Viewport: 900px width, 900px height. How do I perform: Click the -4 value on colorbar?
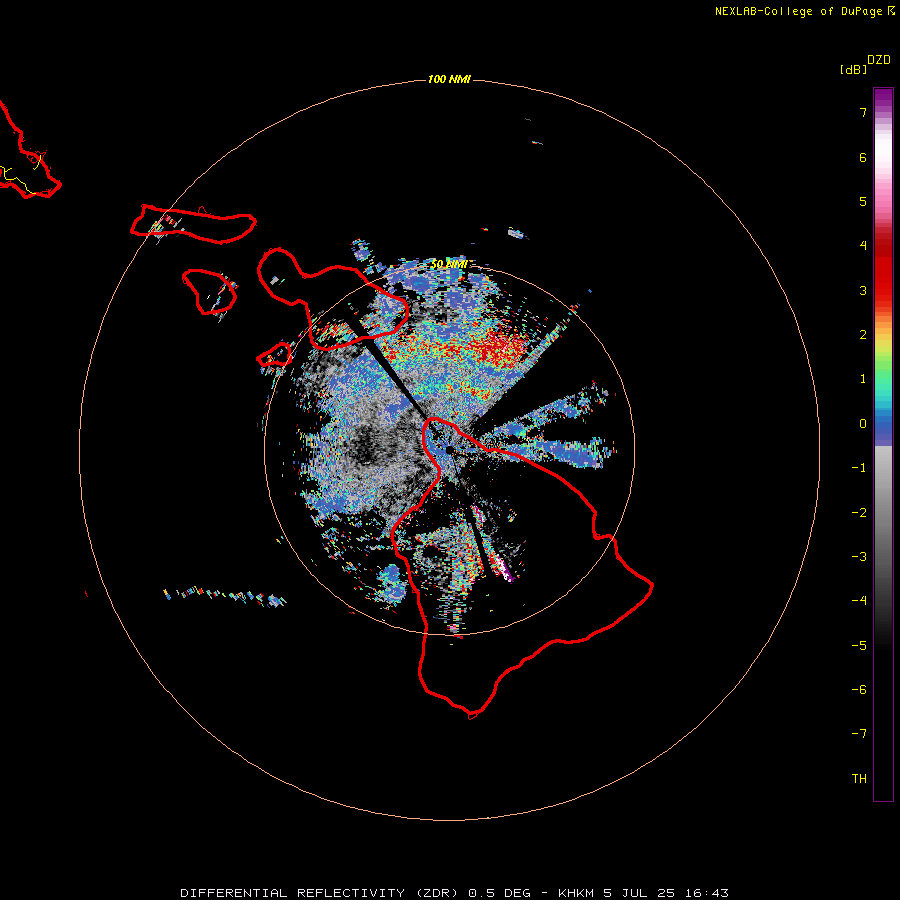(859, 601)
